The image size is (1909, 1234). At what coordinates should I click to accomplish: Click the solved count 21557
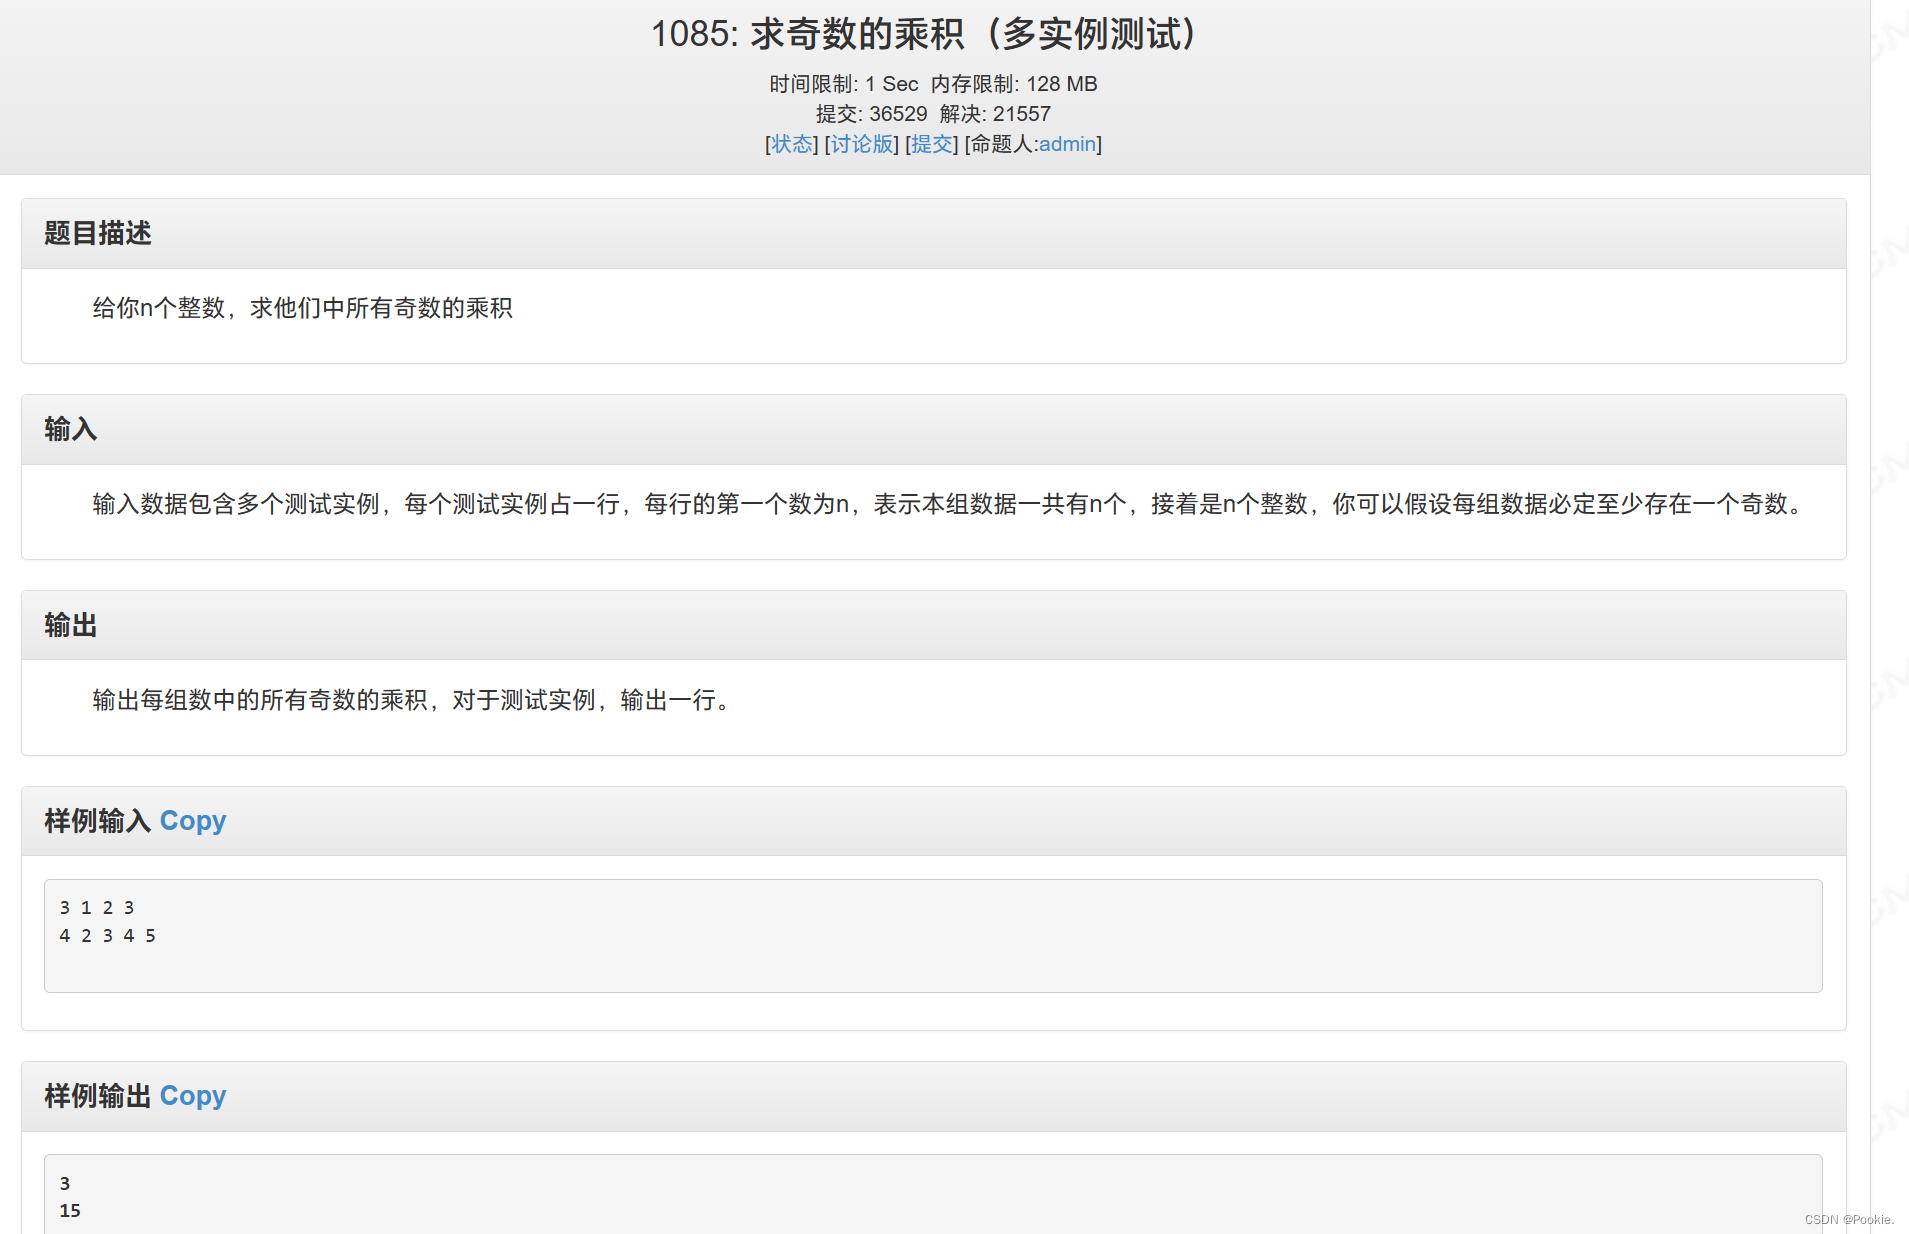1021,114
